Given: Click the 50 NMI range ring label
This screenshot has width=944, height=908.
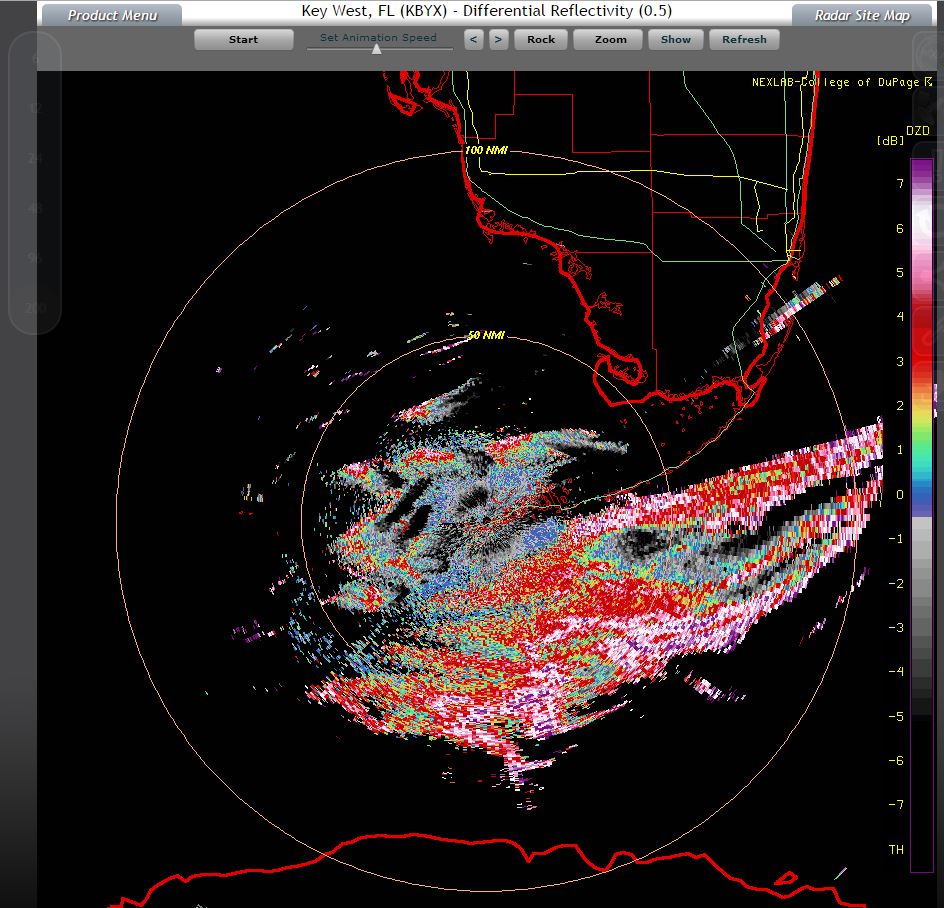Looking at the screenshot, I should [486, 335].
